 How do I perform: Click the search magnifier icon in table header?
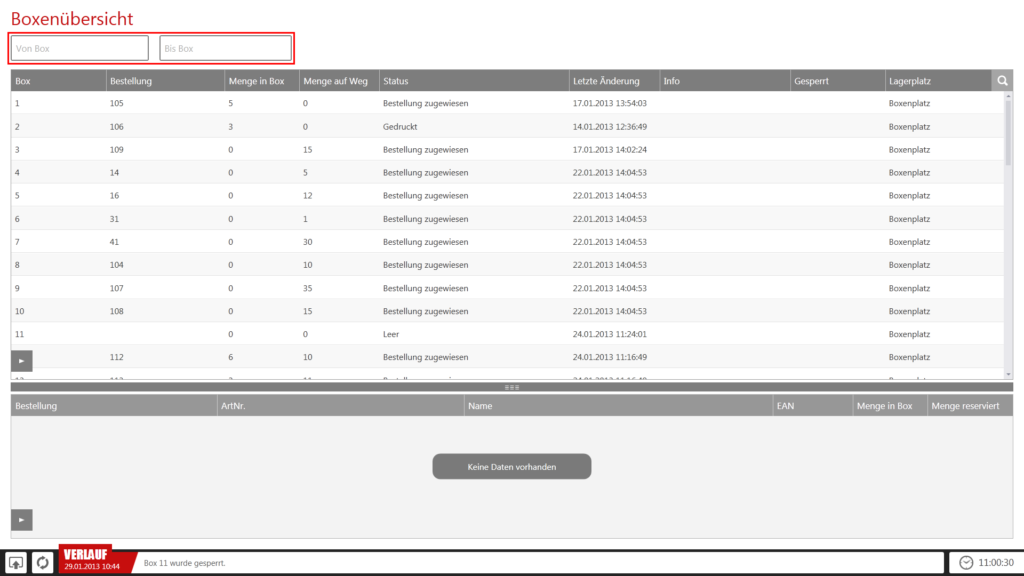1002,81
